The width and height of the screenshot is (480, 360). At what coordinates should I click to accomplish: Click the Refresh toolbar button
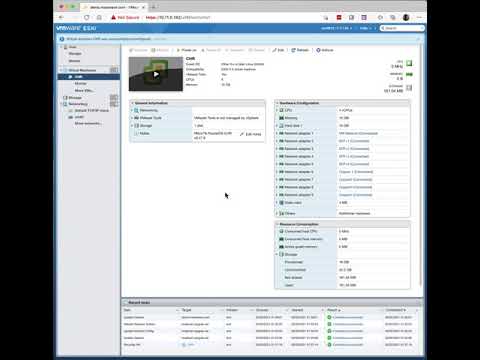pyautogui.click(x=300, y=50)
